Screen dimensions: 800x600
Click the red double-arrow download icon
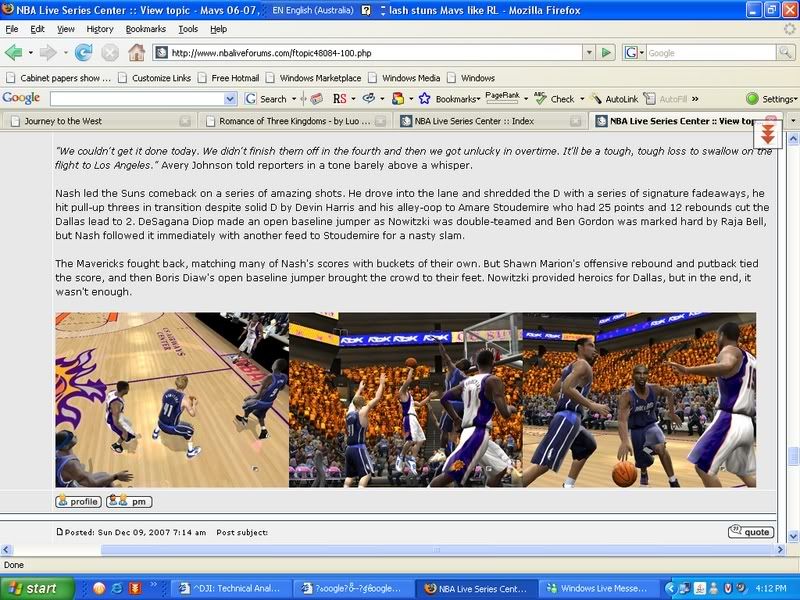768,135
